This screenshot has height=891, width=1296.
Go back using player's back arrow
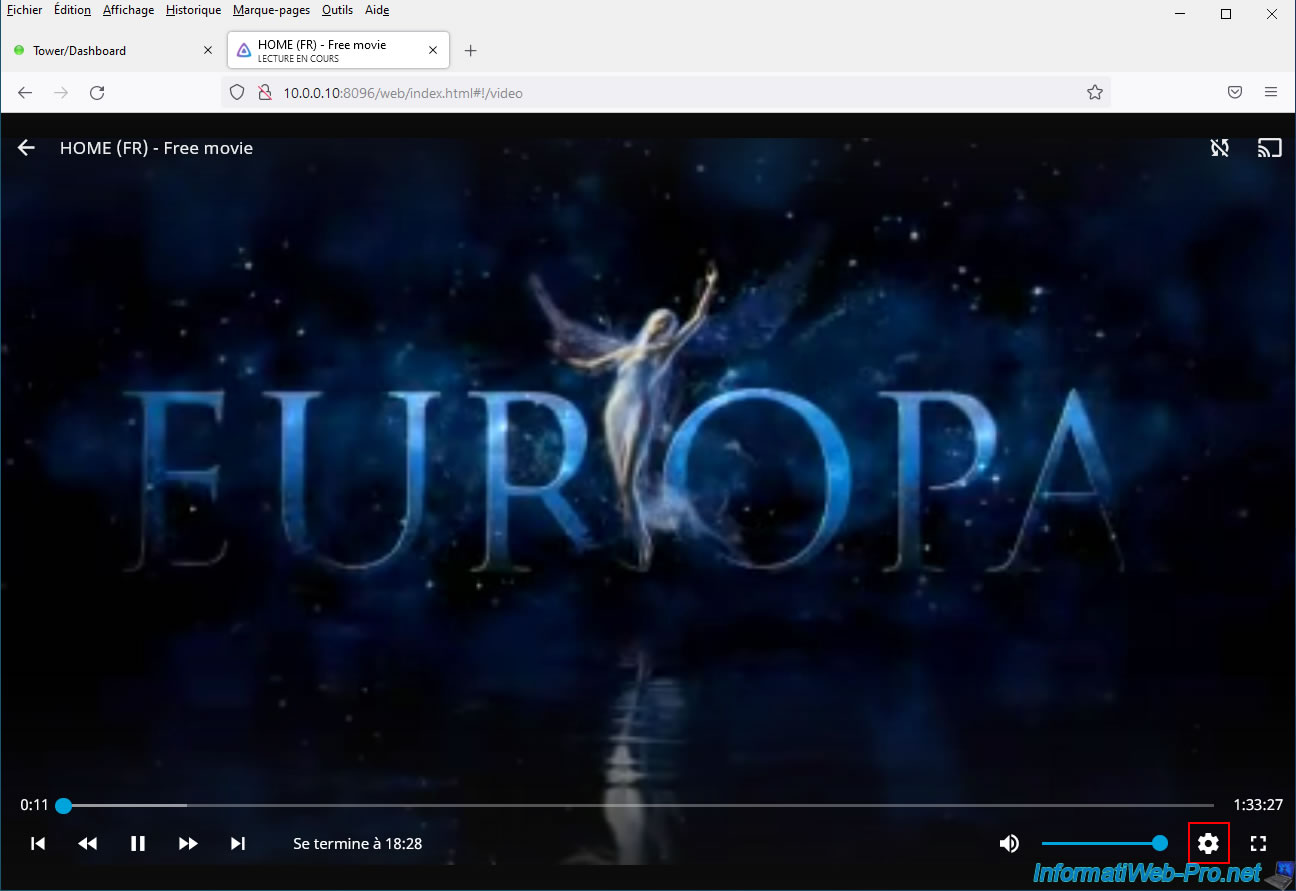(27, 148)
